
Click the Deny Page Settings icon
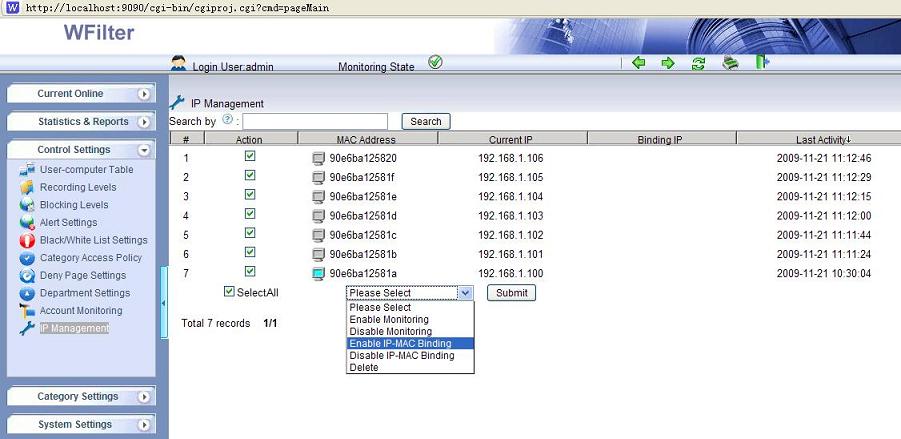pyautogui.click(x=27, y=276)
